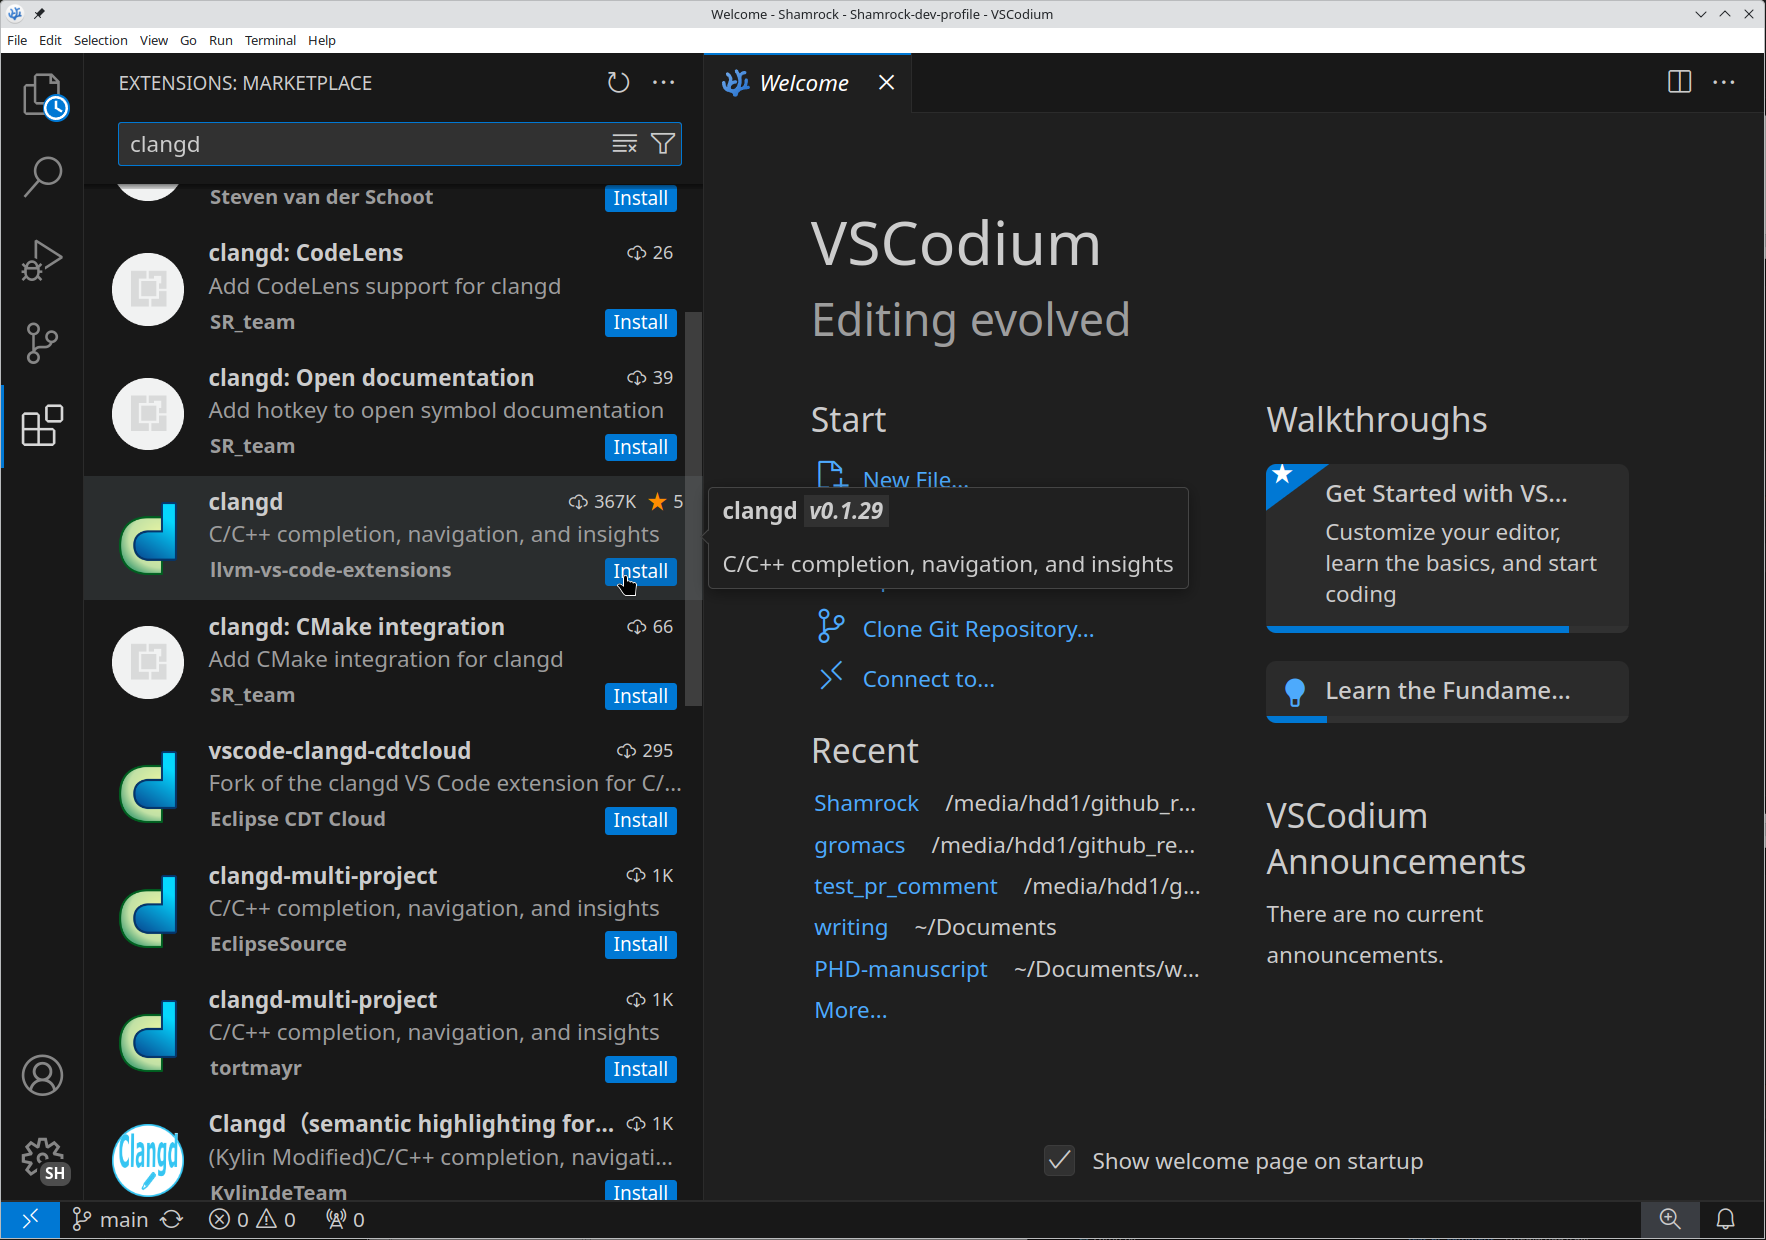Image resolution: width=1766 pixels, height=1240 pixels.
Task: Open the Search view in activity bar
Action: tap(43, 177)
